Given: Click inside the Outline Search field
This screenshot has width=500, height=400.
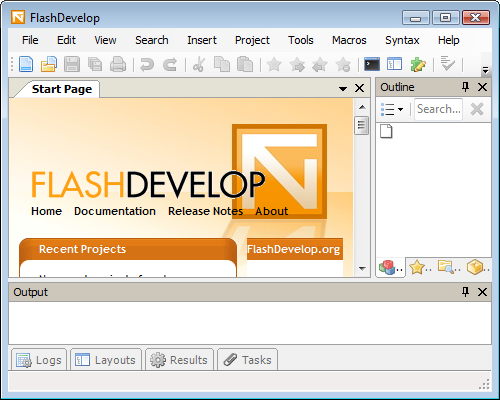Looking at the screenshot, I should tap(439, 109).
